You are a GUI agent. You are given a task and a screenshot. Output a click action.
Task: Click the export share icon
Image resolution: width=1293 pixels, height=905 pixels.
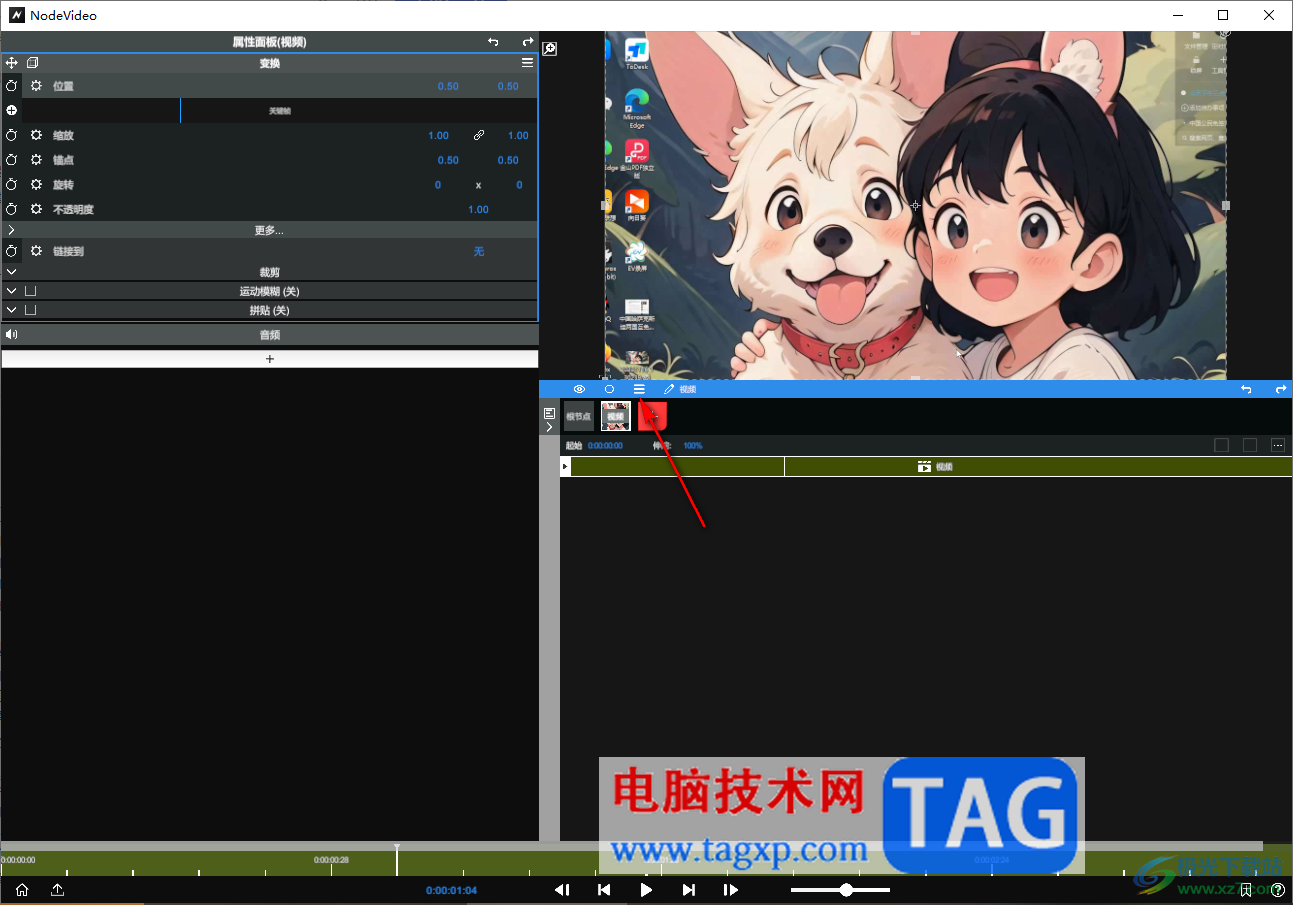58,890
